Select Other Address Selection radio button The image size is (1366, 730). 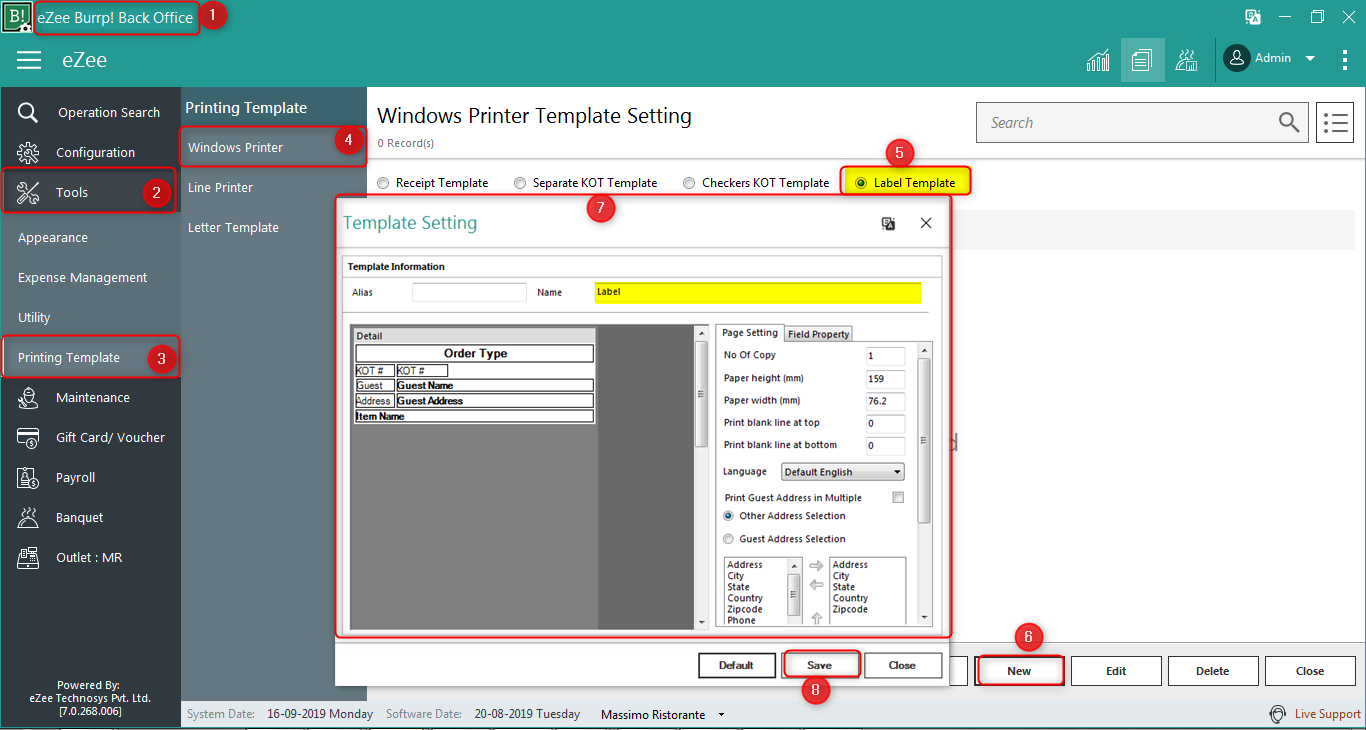tap(728, 516)
